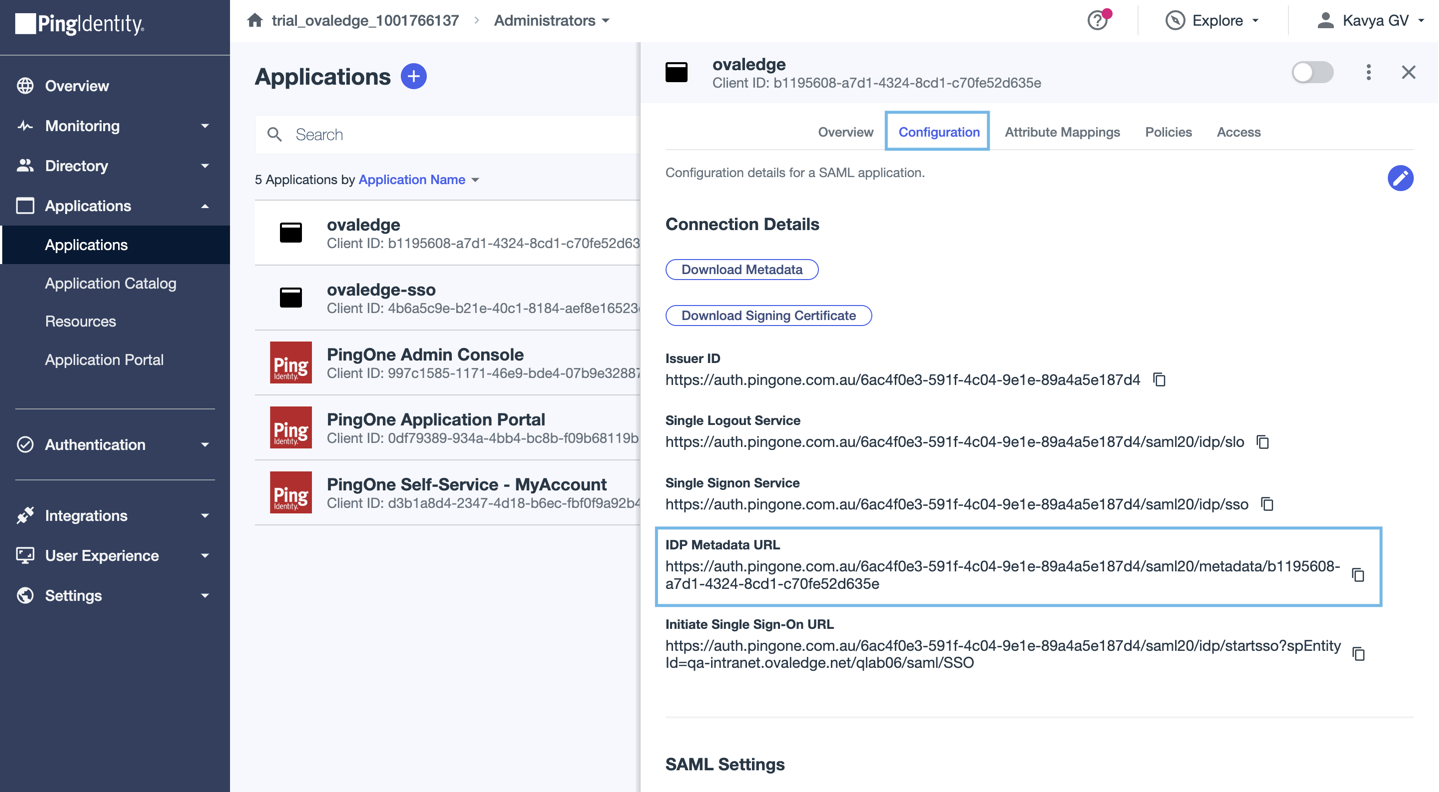Click the applications Search field
Screen dimensions: 1439x792
[447, 134]
